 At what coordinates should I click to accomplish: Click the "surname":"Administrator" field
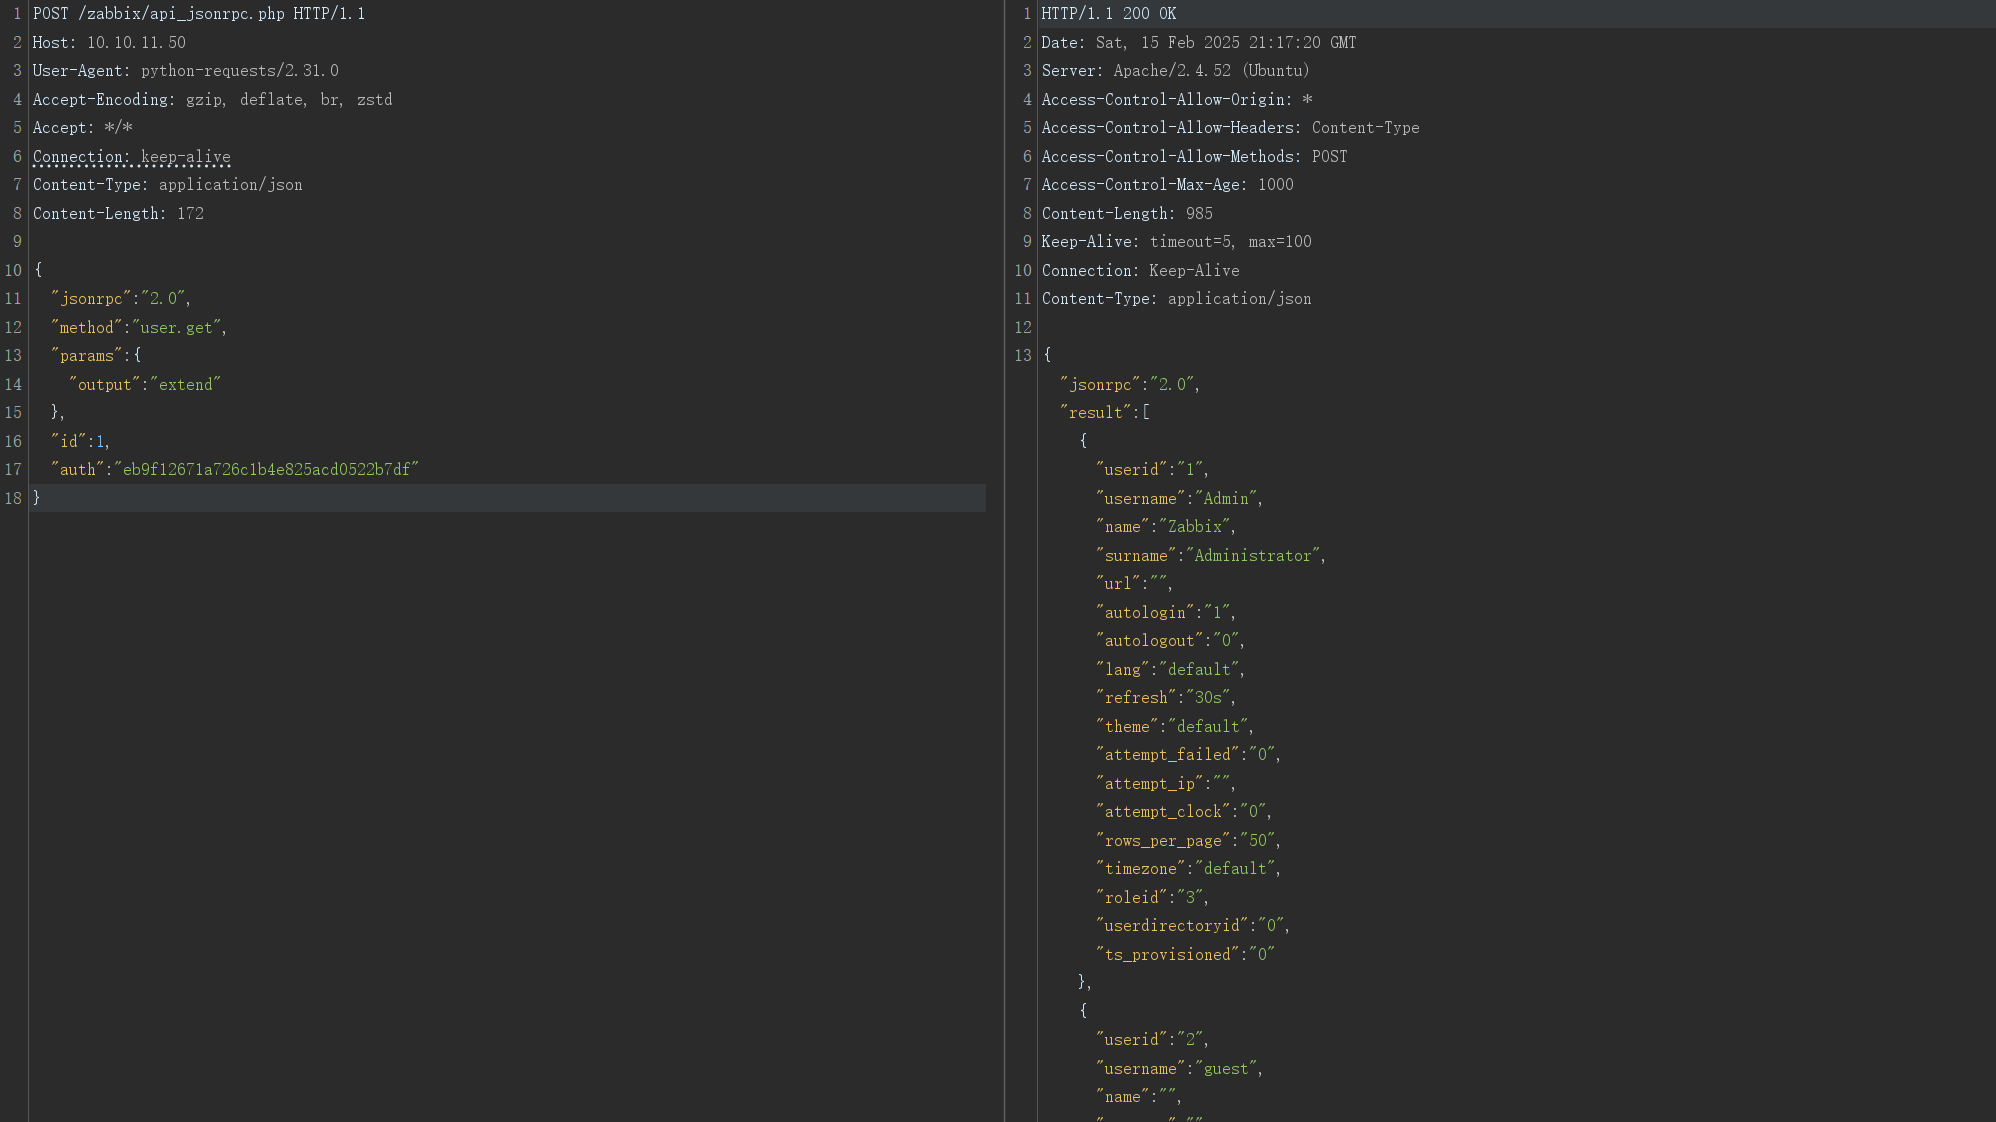1211,556
